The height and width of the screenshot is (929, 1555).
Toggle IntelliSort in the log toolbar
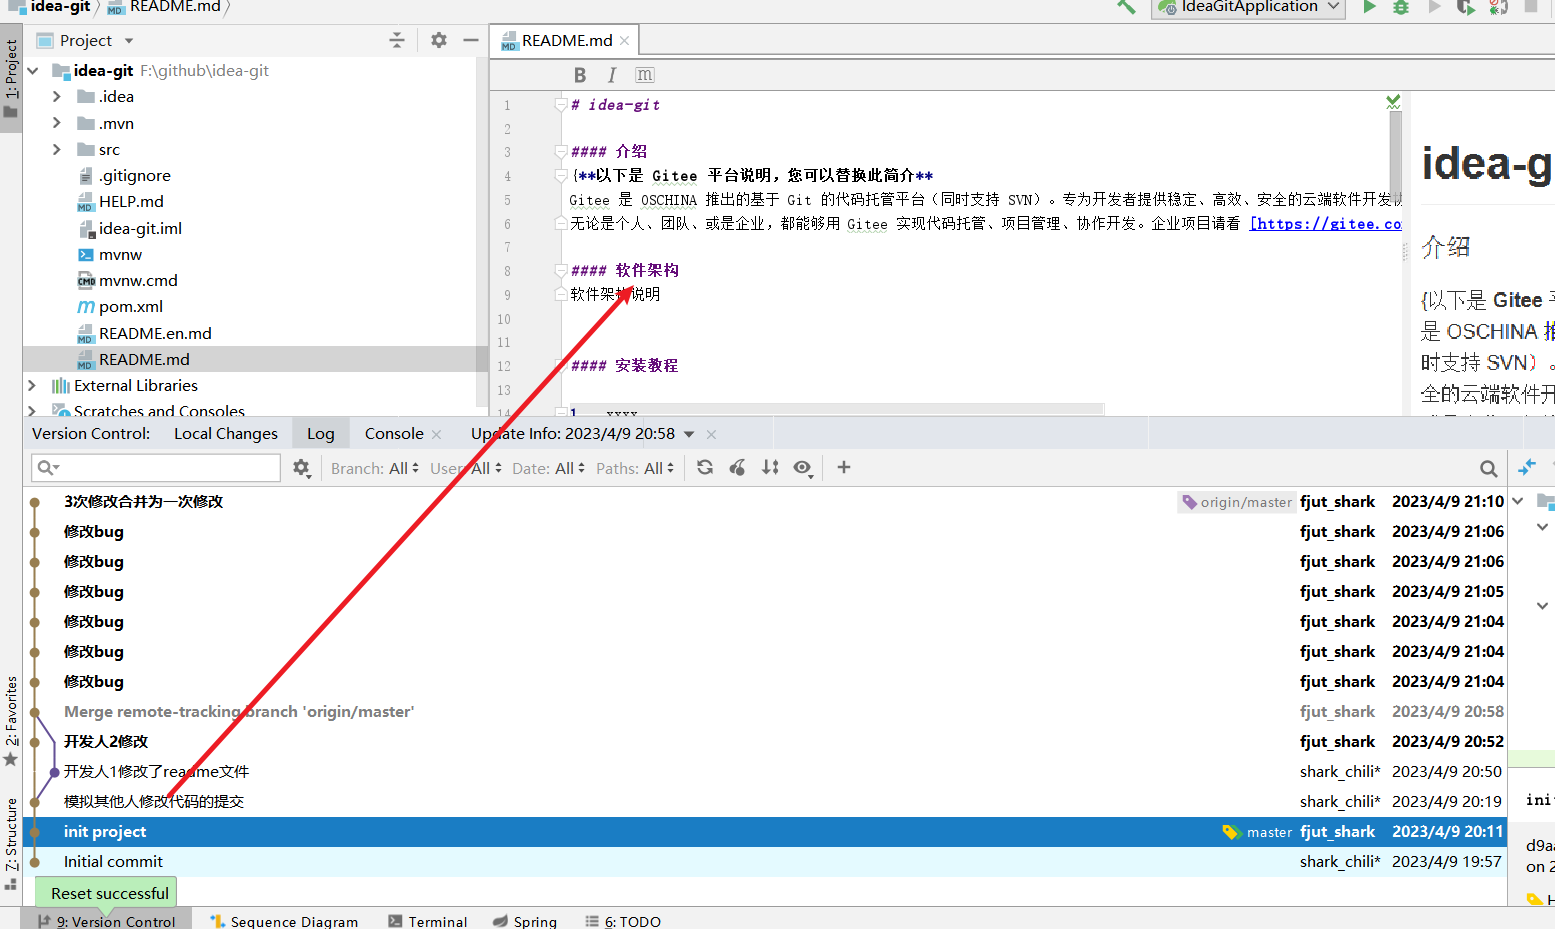[x=770, y=467]
